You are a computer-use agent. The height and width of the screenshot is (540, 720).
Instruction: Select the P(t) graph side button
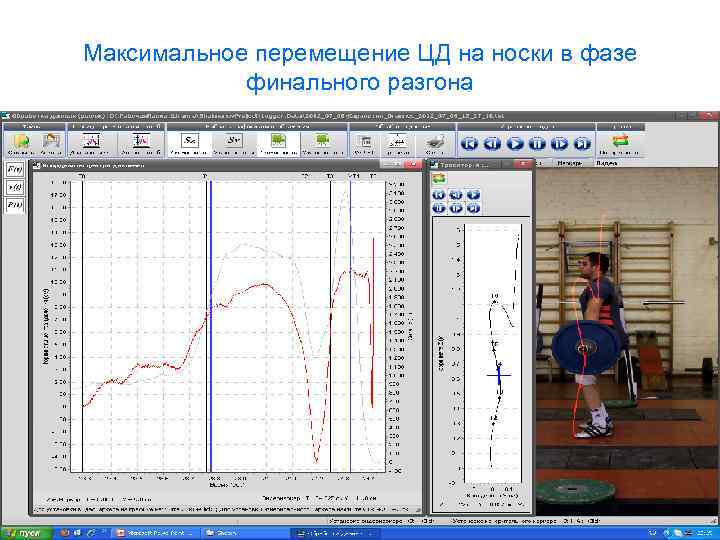tap(14, 204)
